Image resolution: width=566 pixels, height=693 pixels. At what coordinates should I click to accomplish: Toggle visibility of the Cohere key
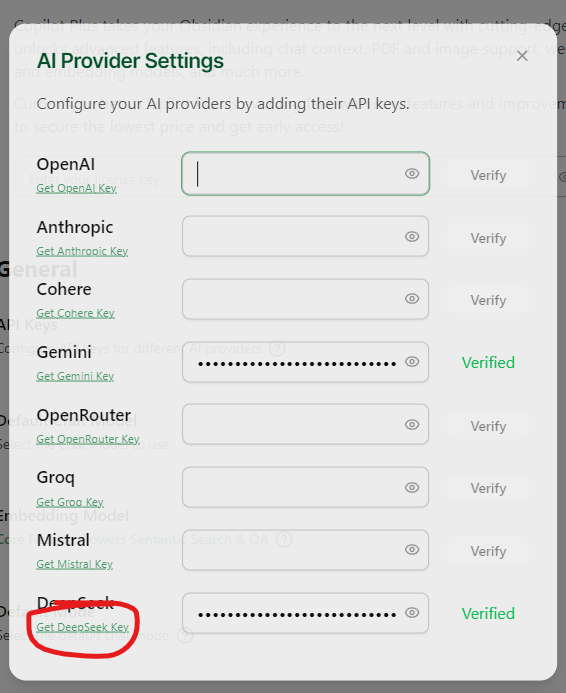412,299
